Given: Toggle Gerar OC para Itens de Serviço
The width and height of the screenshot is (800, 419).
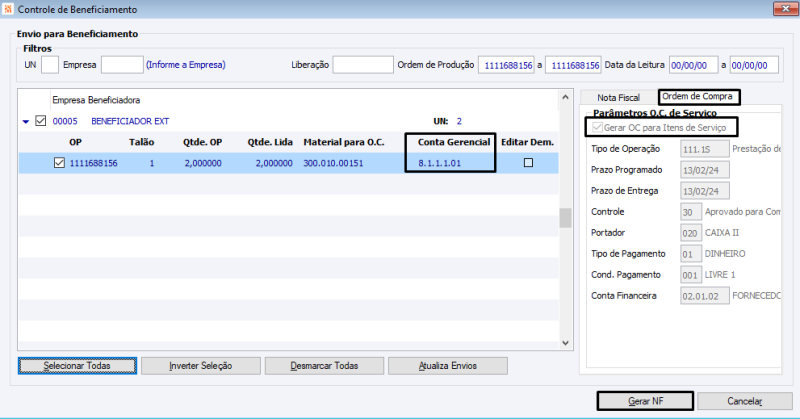Looking at the screenshot, I should pyautogui.click(x=597, y=127).
